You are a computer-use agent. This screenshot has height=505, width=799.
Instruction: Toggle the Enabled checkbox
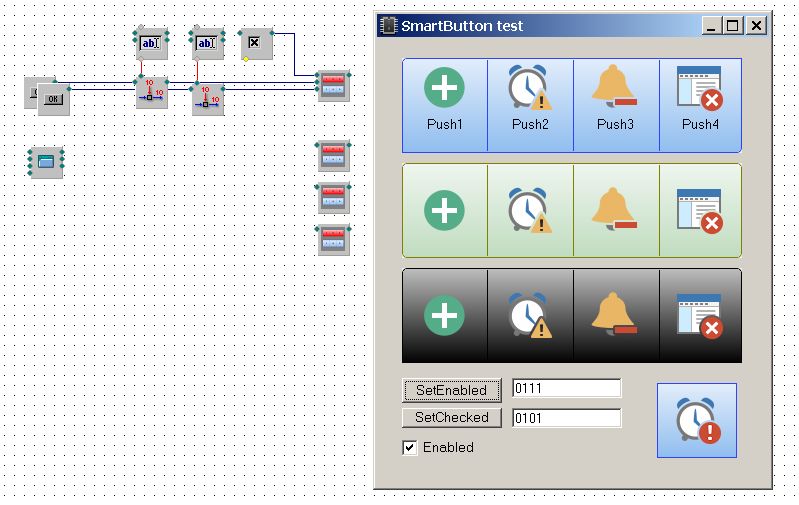pos(410,447)
